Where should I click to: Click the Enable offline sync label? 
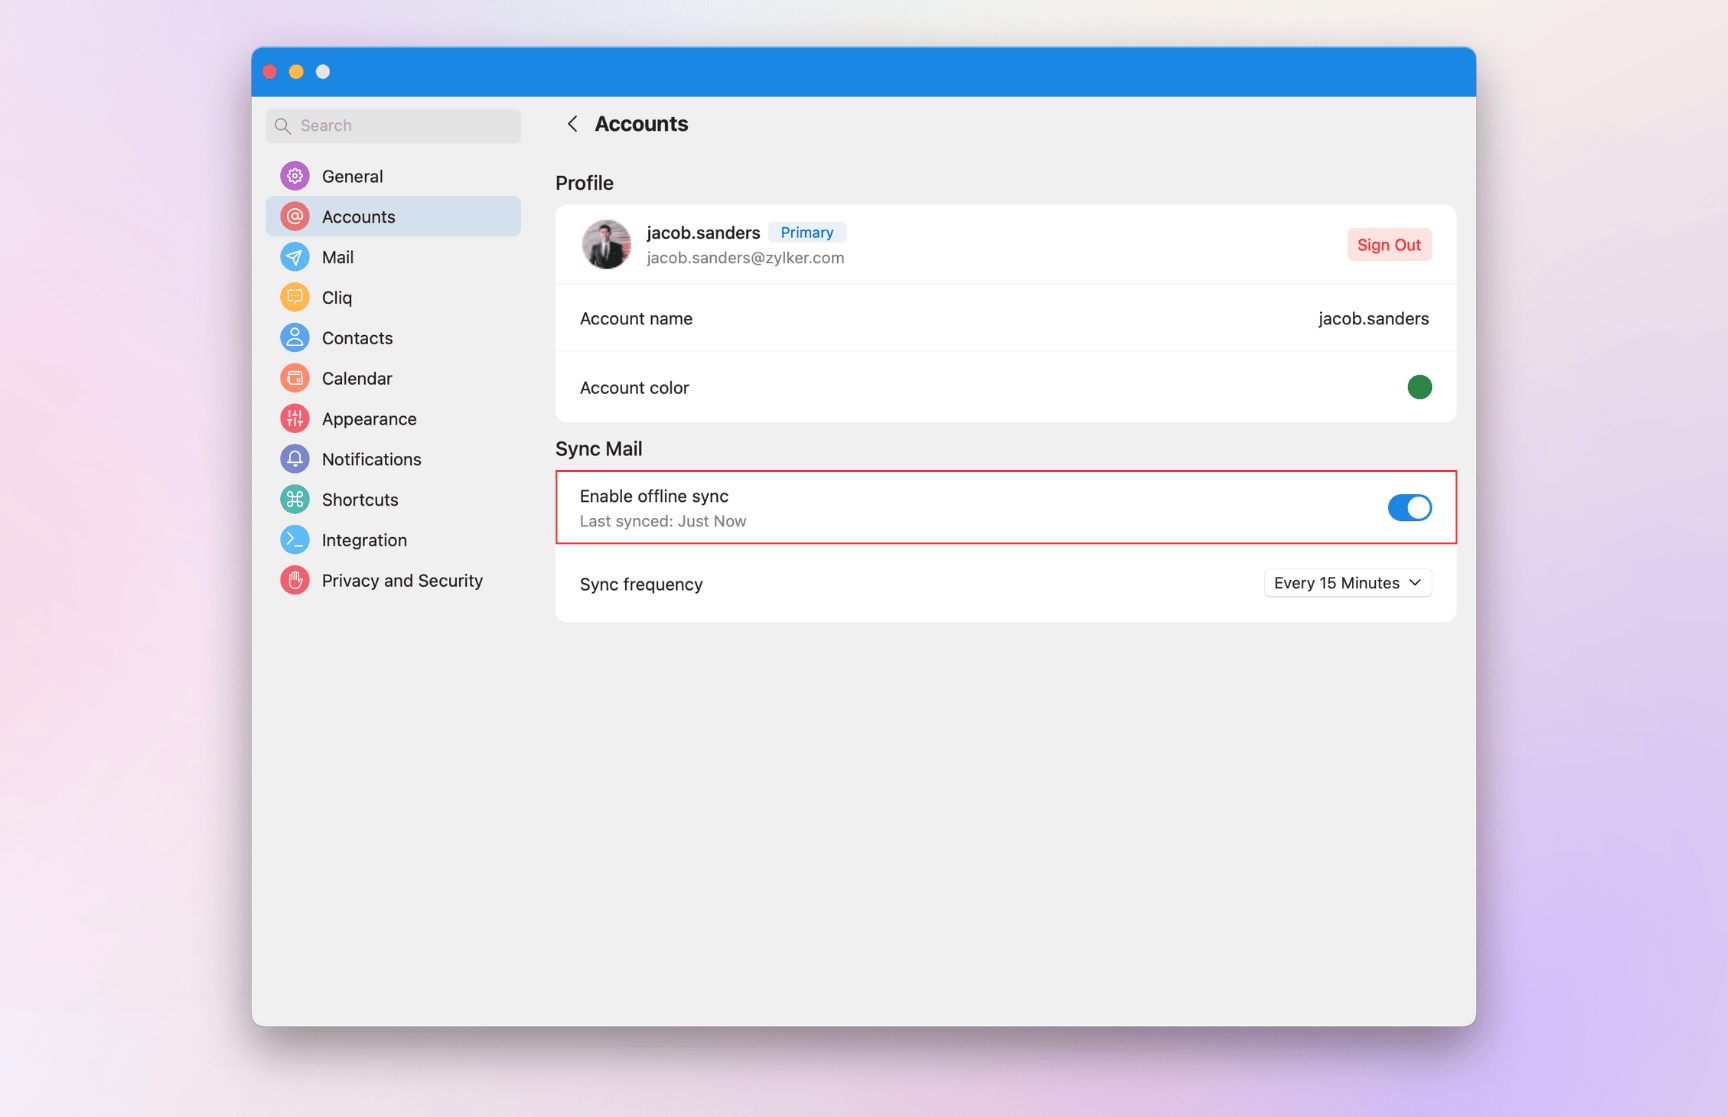tap(654, 496)
